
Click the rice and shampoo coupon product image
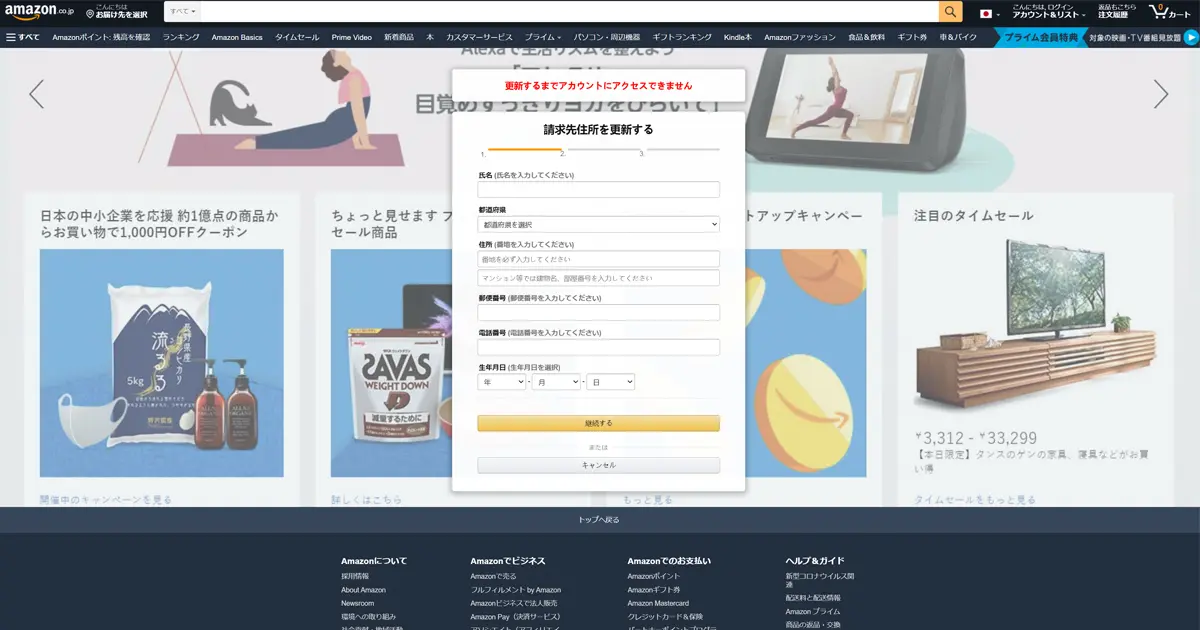point(161,362)
